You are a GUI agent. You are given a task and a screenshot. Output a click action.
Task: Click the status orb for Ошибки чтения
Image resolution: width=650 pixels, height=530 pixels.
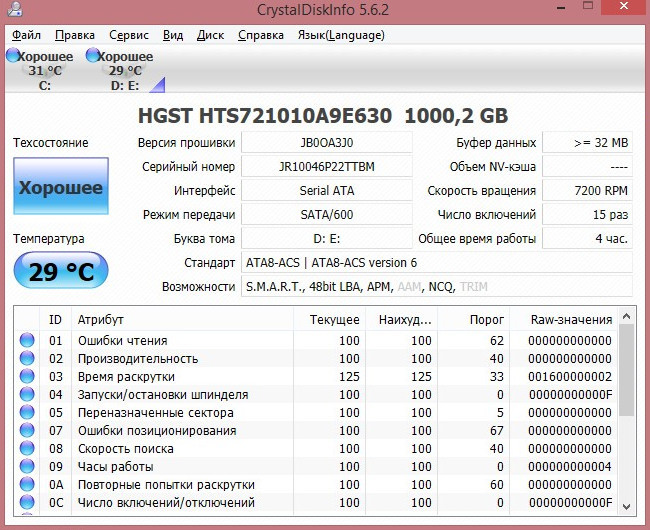[x=27, y=340]
